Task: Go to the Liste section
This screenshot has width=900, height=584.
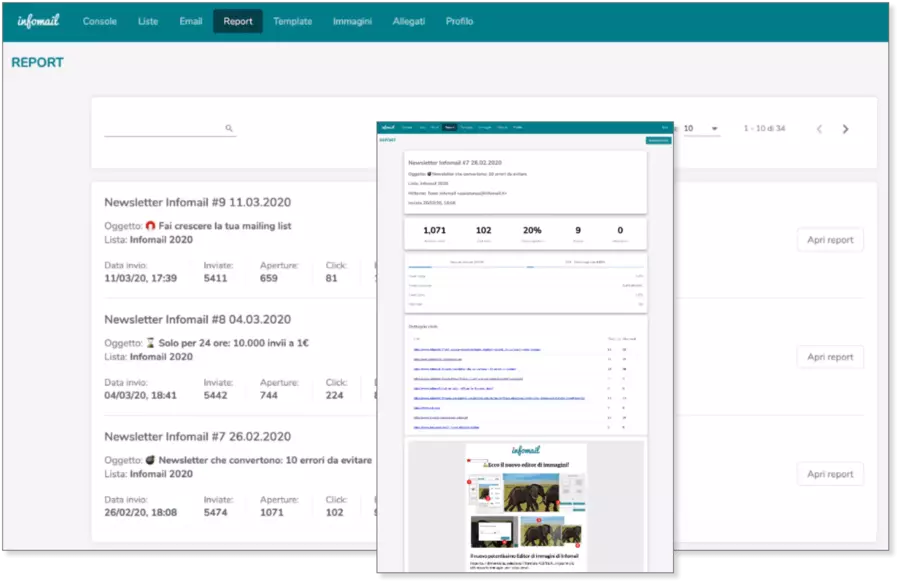Action: pos(148,21)
